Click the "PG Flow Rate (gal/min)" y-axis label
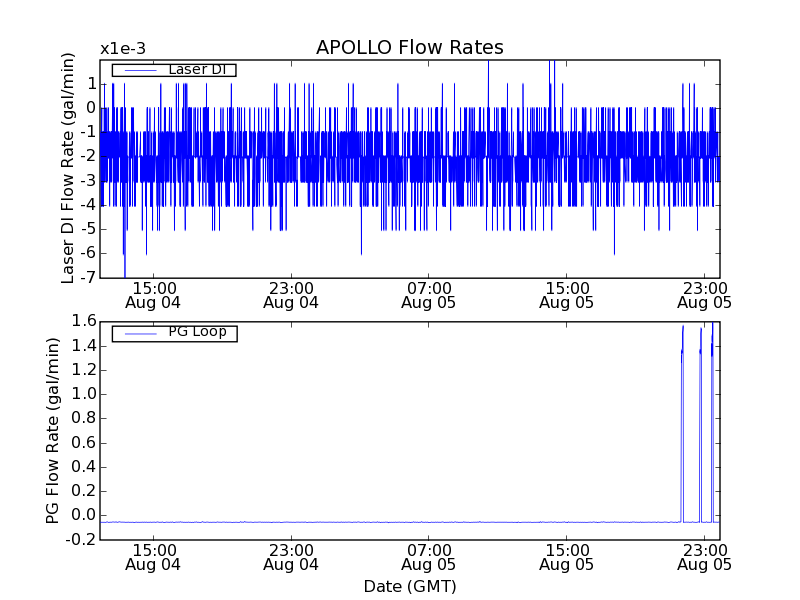This screenshot has width=800, height=600. pos(53,430)
